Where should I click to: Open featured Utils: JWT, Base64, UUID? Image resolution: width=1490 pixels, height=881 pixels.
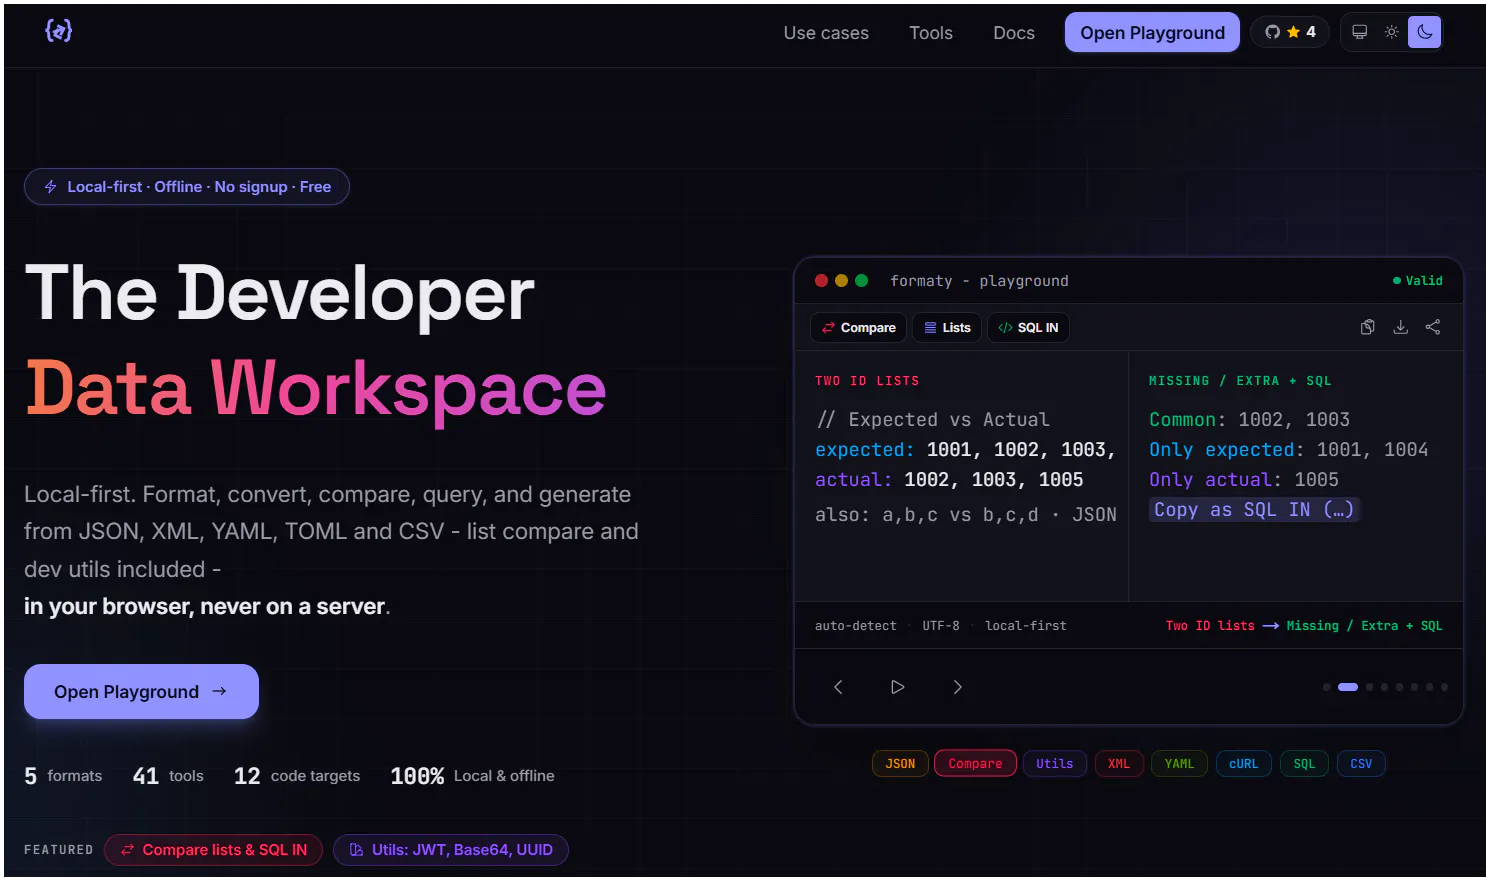click(451, 850)
